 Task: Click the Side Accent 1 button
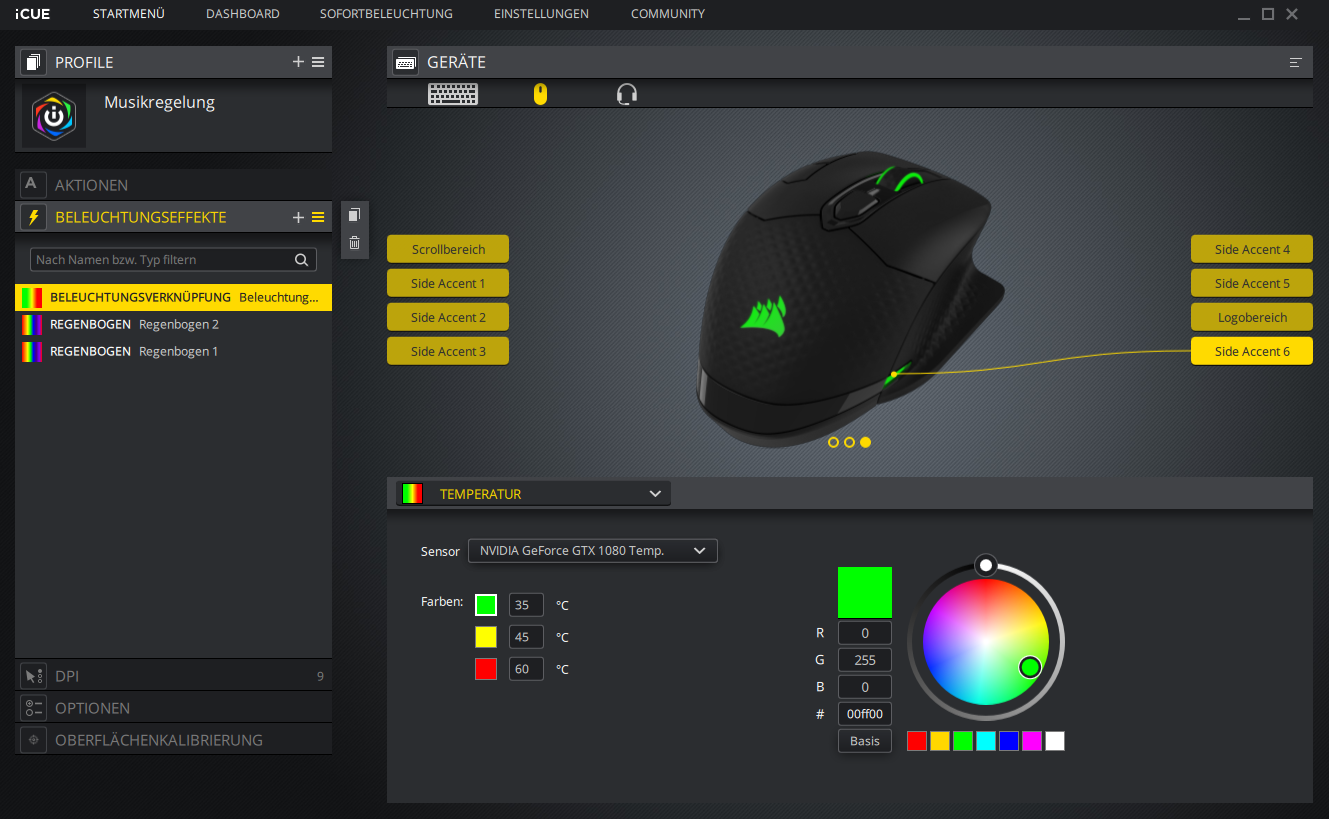click(x=448, y=283)
